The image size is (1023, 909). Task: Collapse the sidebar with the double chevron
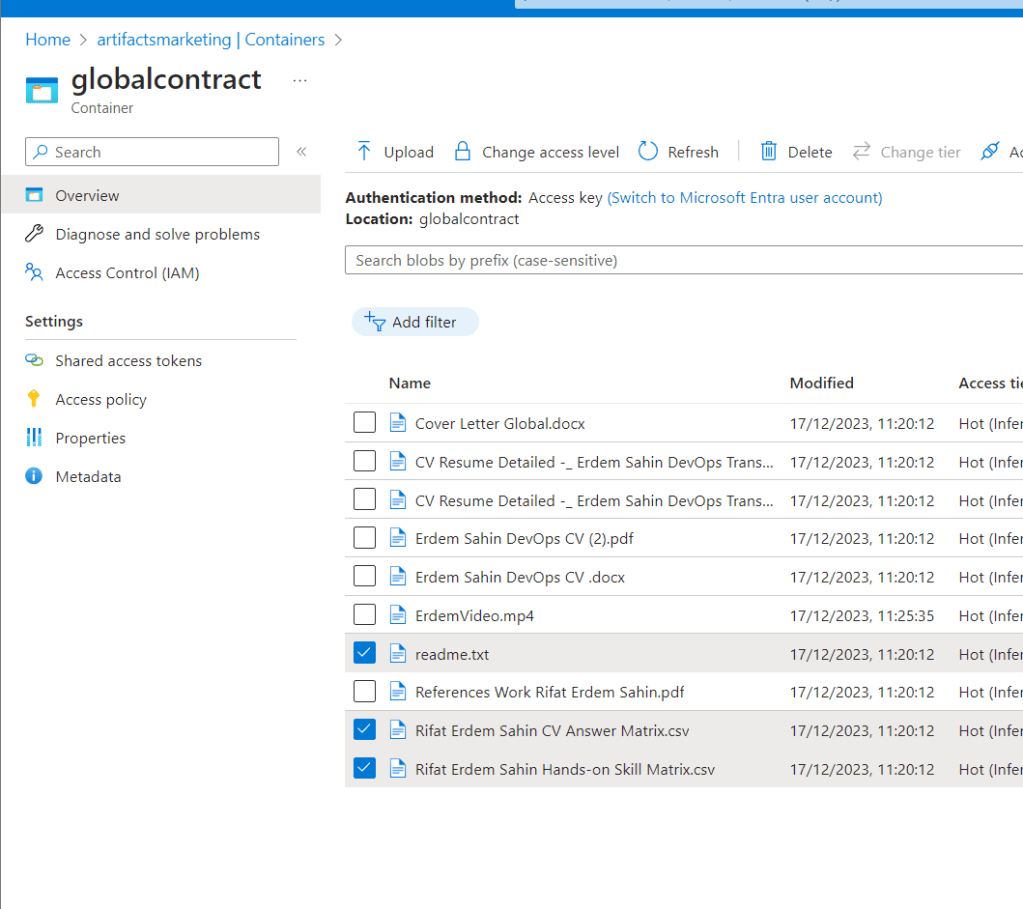click(301, 151)
